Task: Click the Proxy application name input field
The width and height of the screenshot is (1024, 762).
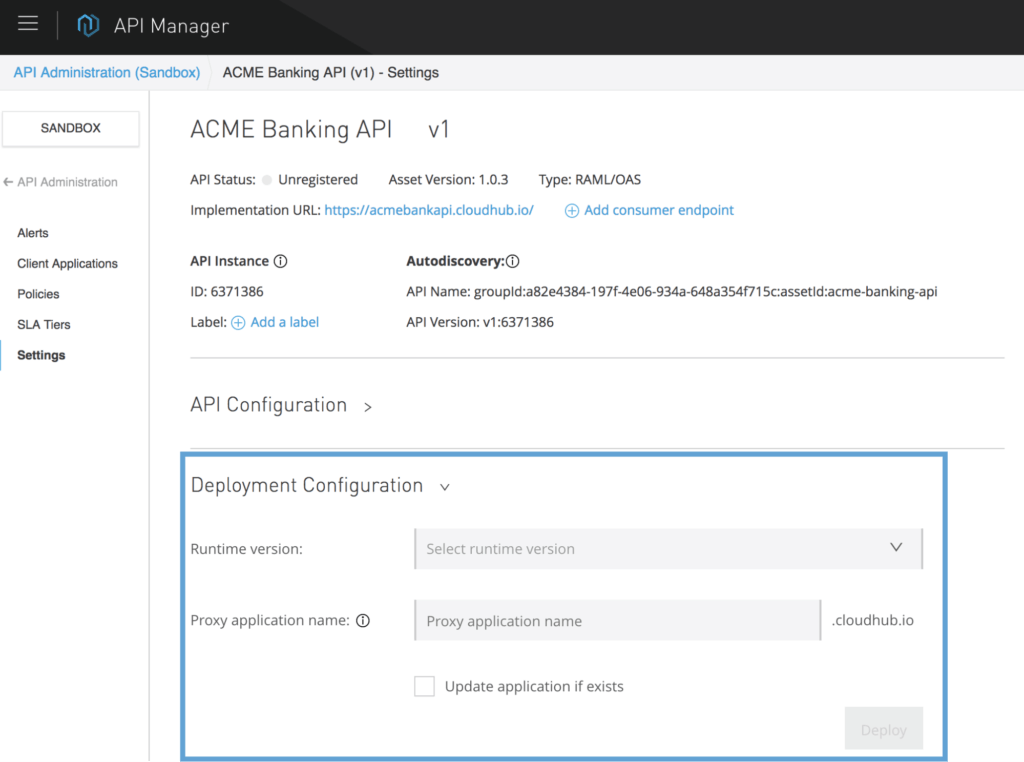Action: point(617,620)
